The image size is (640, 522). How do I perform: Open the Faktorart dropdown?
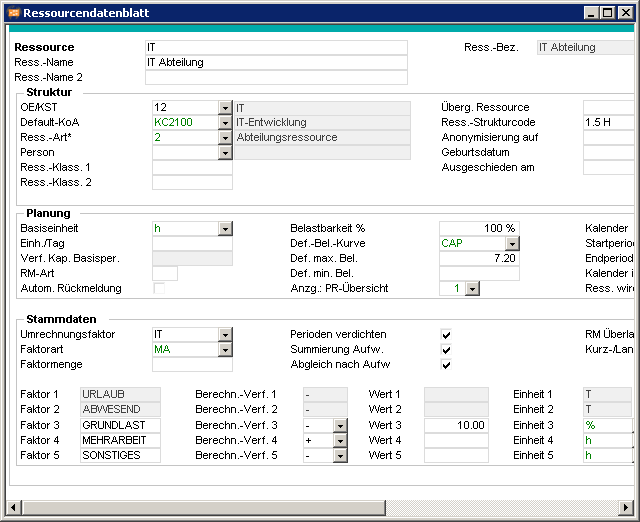[x=225, y=350]
